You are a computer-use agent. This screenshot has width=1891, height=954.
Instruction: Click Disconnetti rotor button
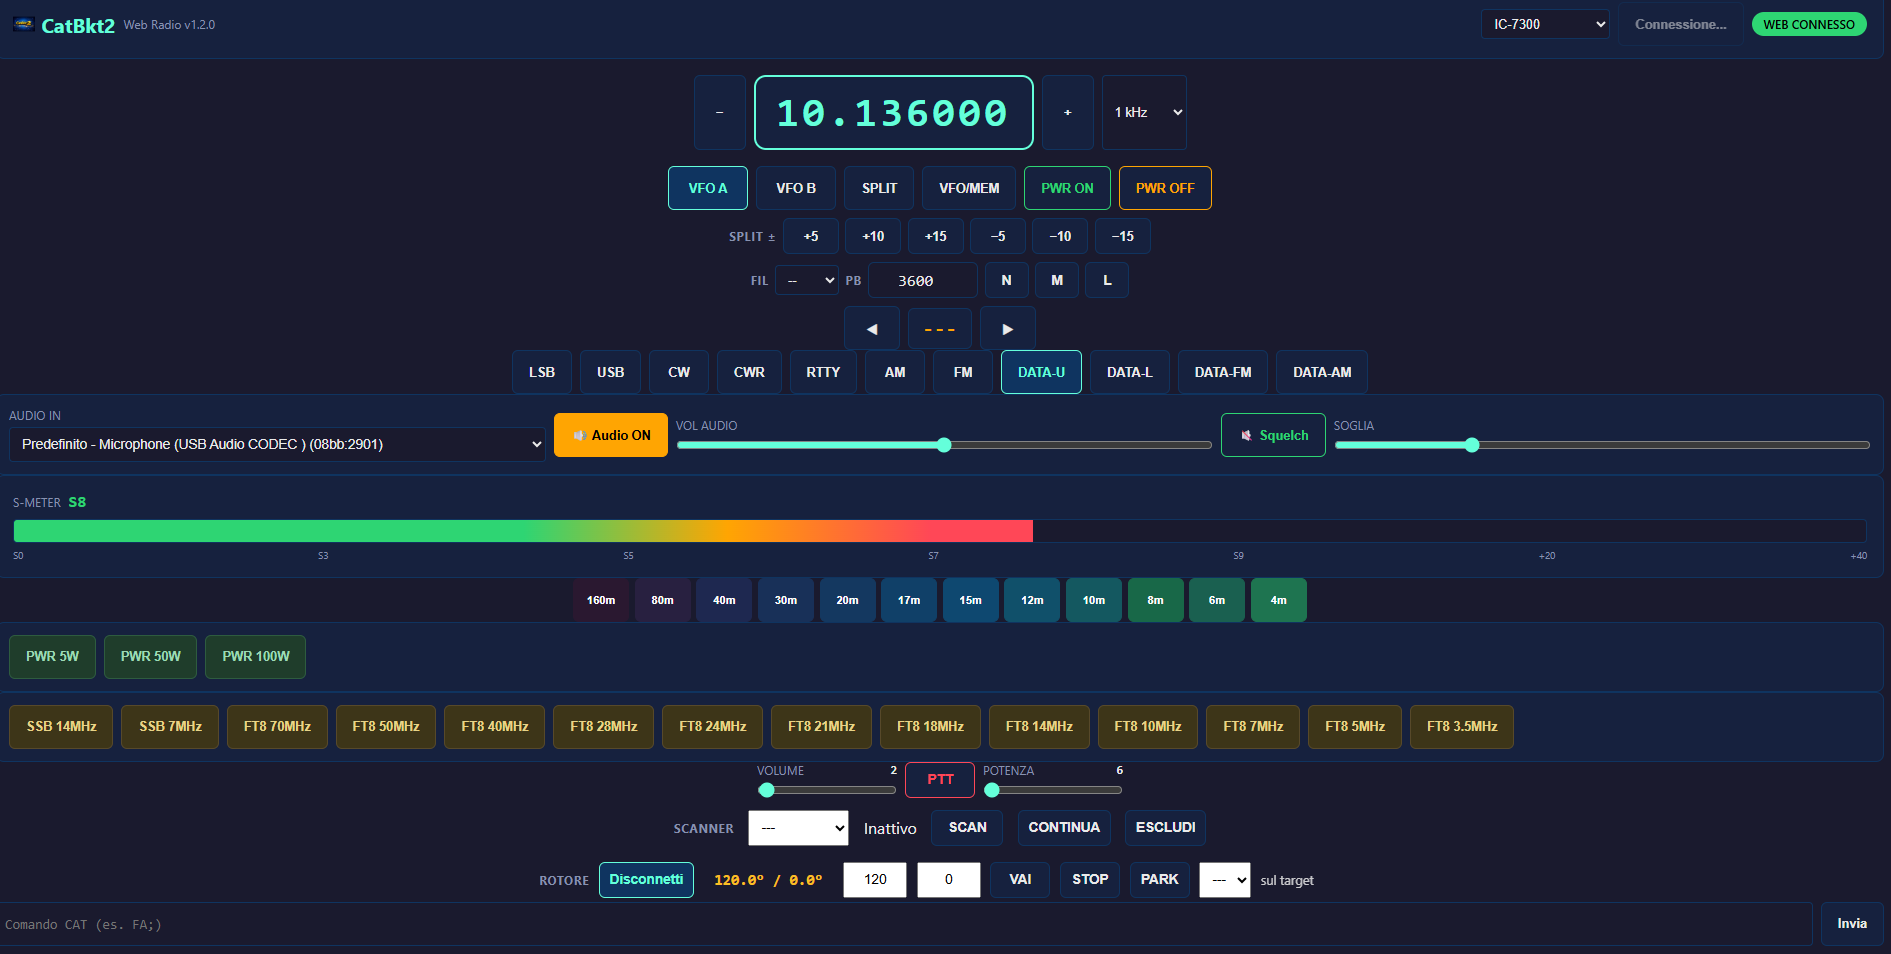[646, 880]
